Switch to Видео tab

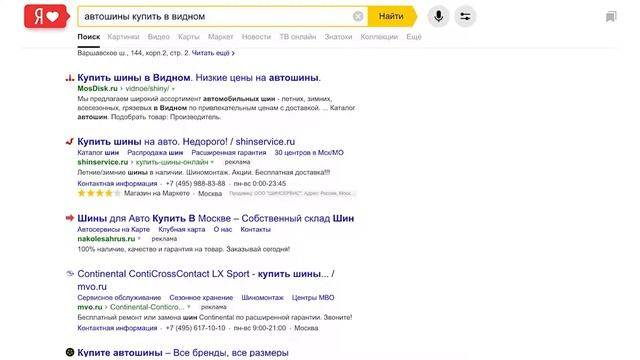tap(158, 37)
